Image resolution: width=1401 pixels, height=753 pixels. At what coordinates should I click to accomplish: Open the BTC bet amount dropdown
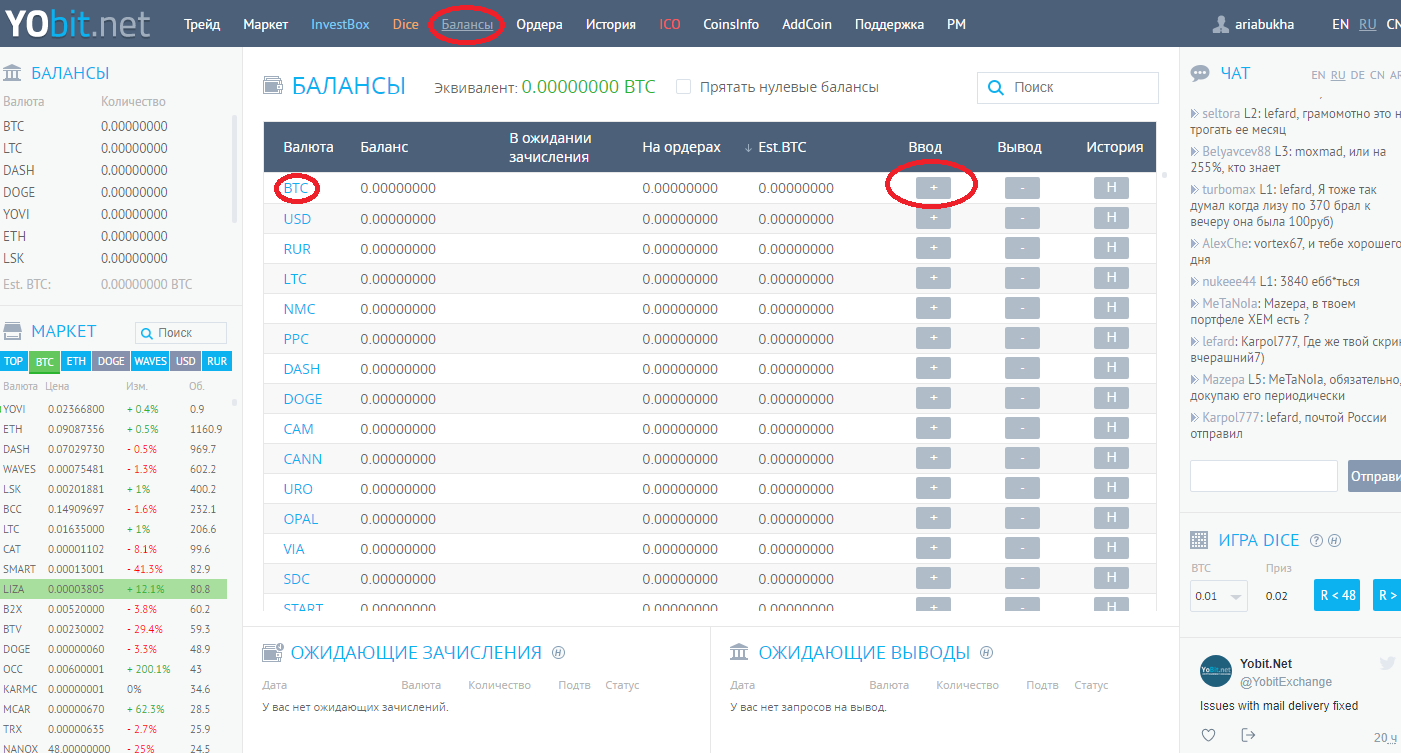click(x=1218, y=596)
